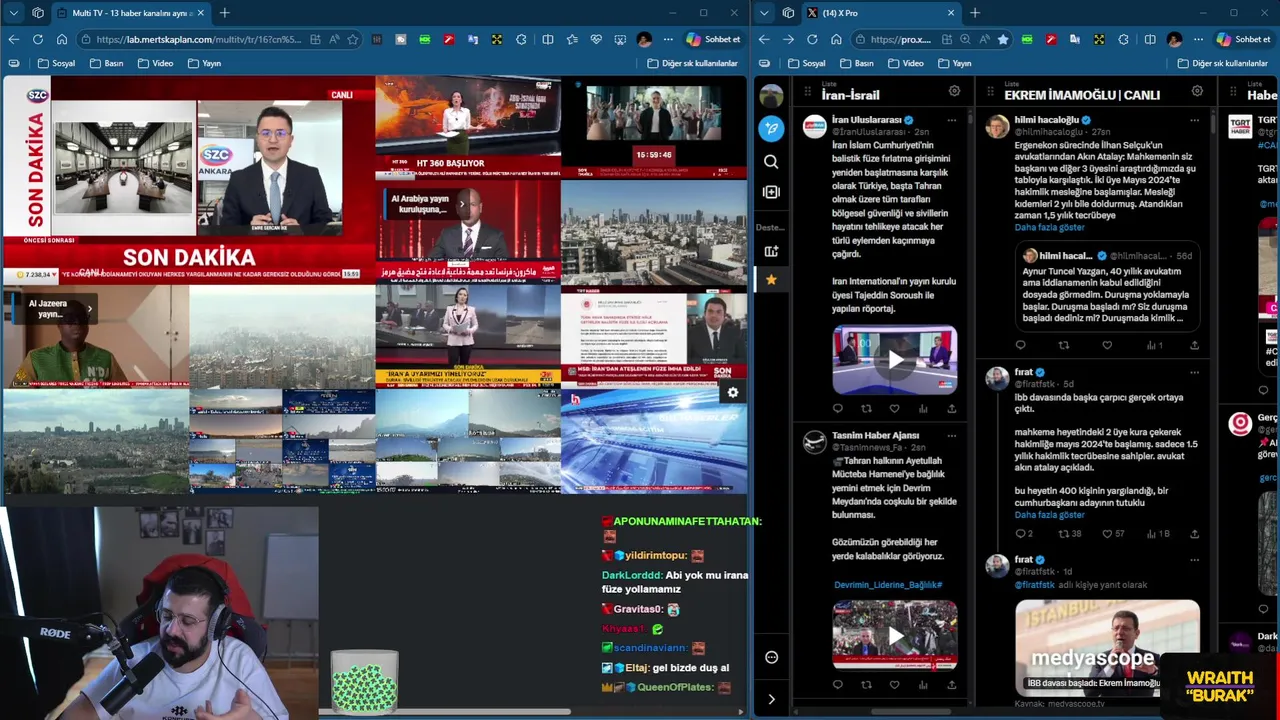Go back in the X Pro browser
This screenshot has width=1280, height=720.
[764, 39]
